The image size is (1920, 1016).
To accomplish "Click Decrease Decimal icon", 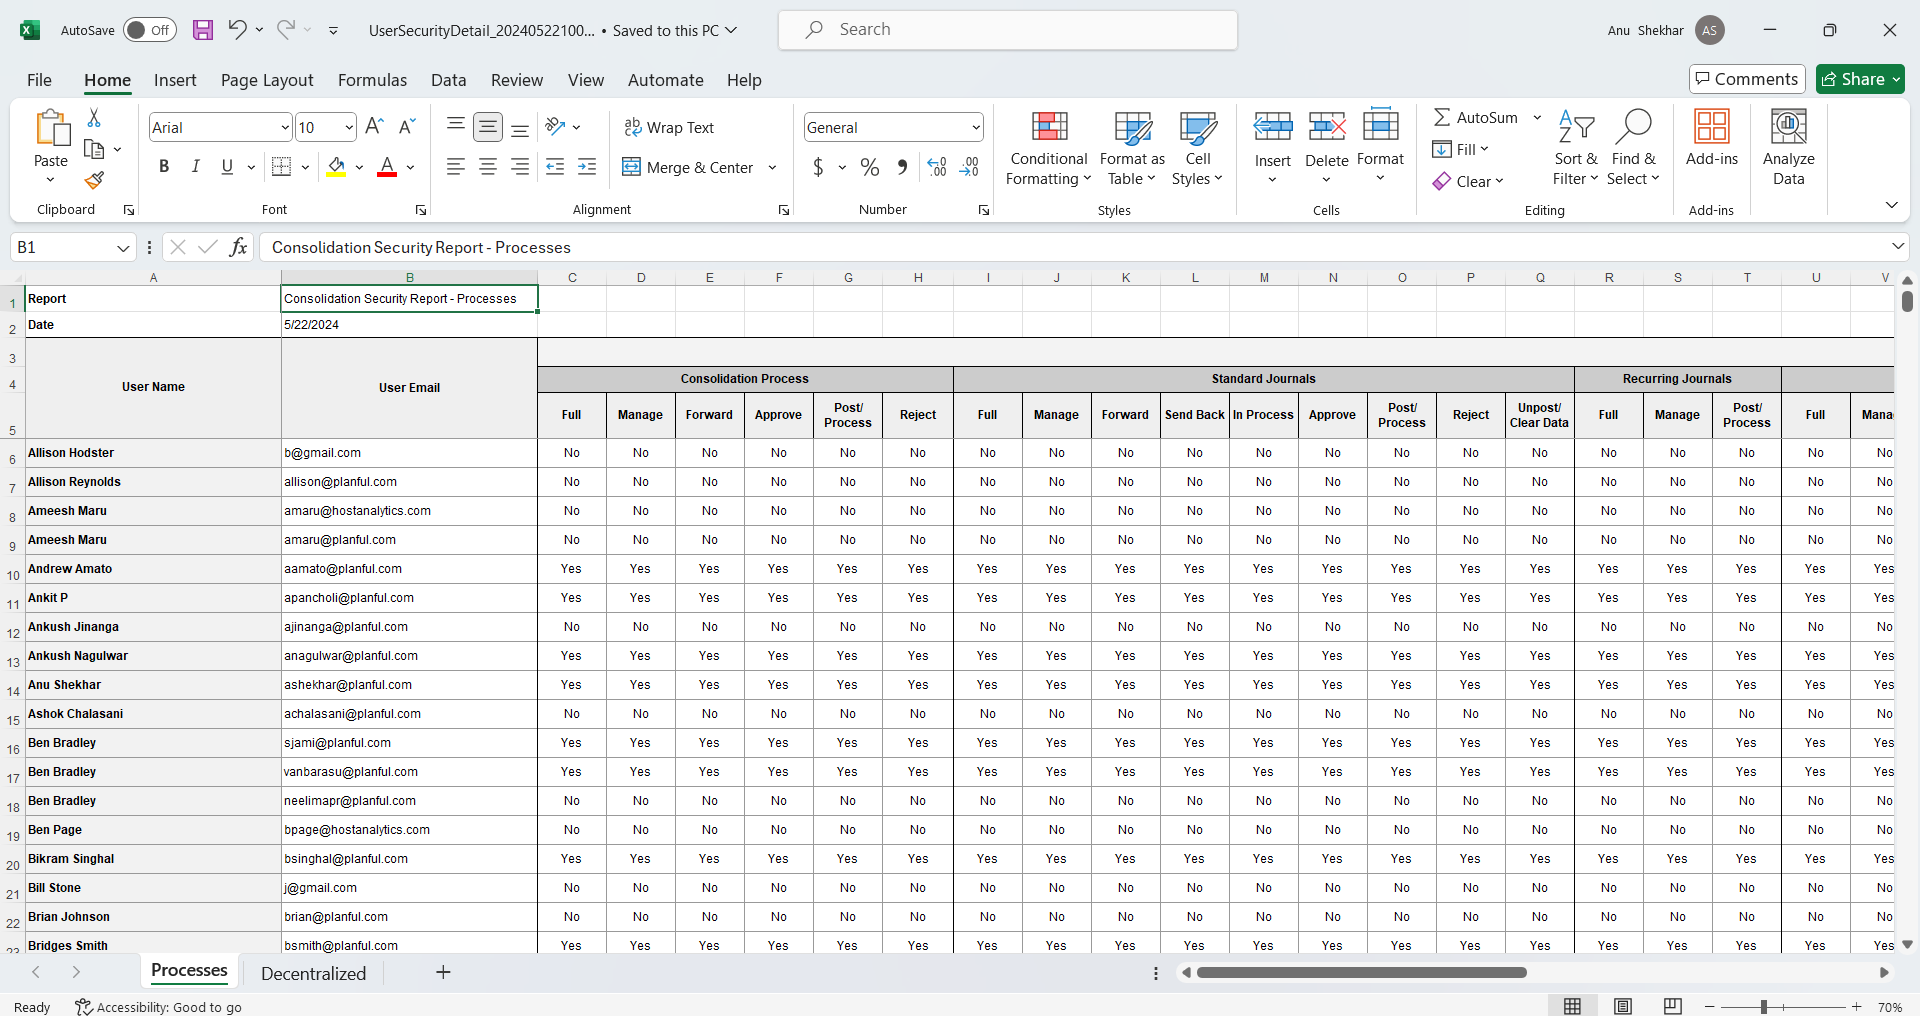I will click(x=969, y=167).
